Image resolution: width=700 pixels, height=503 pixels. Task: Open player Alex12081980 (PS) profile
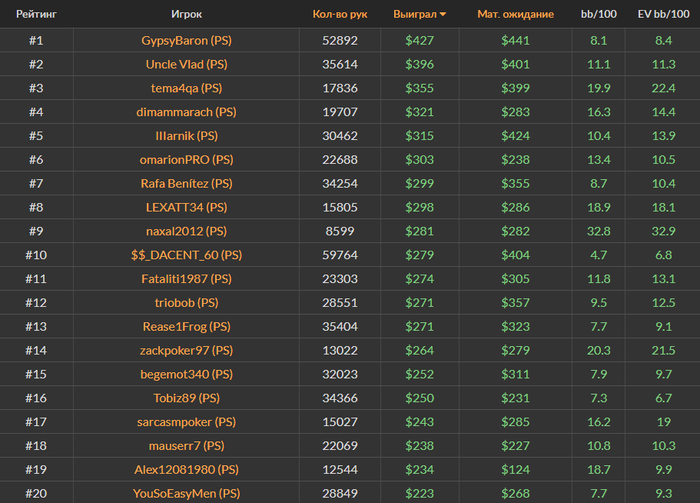click(x=187, y=470)
